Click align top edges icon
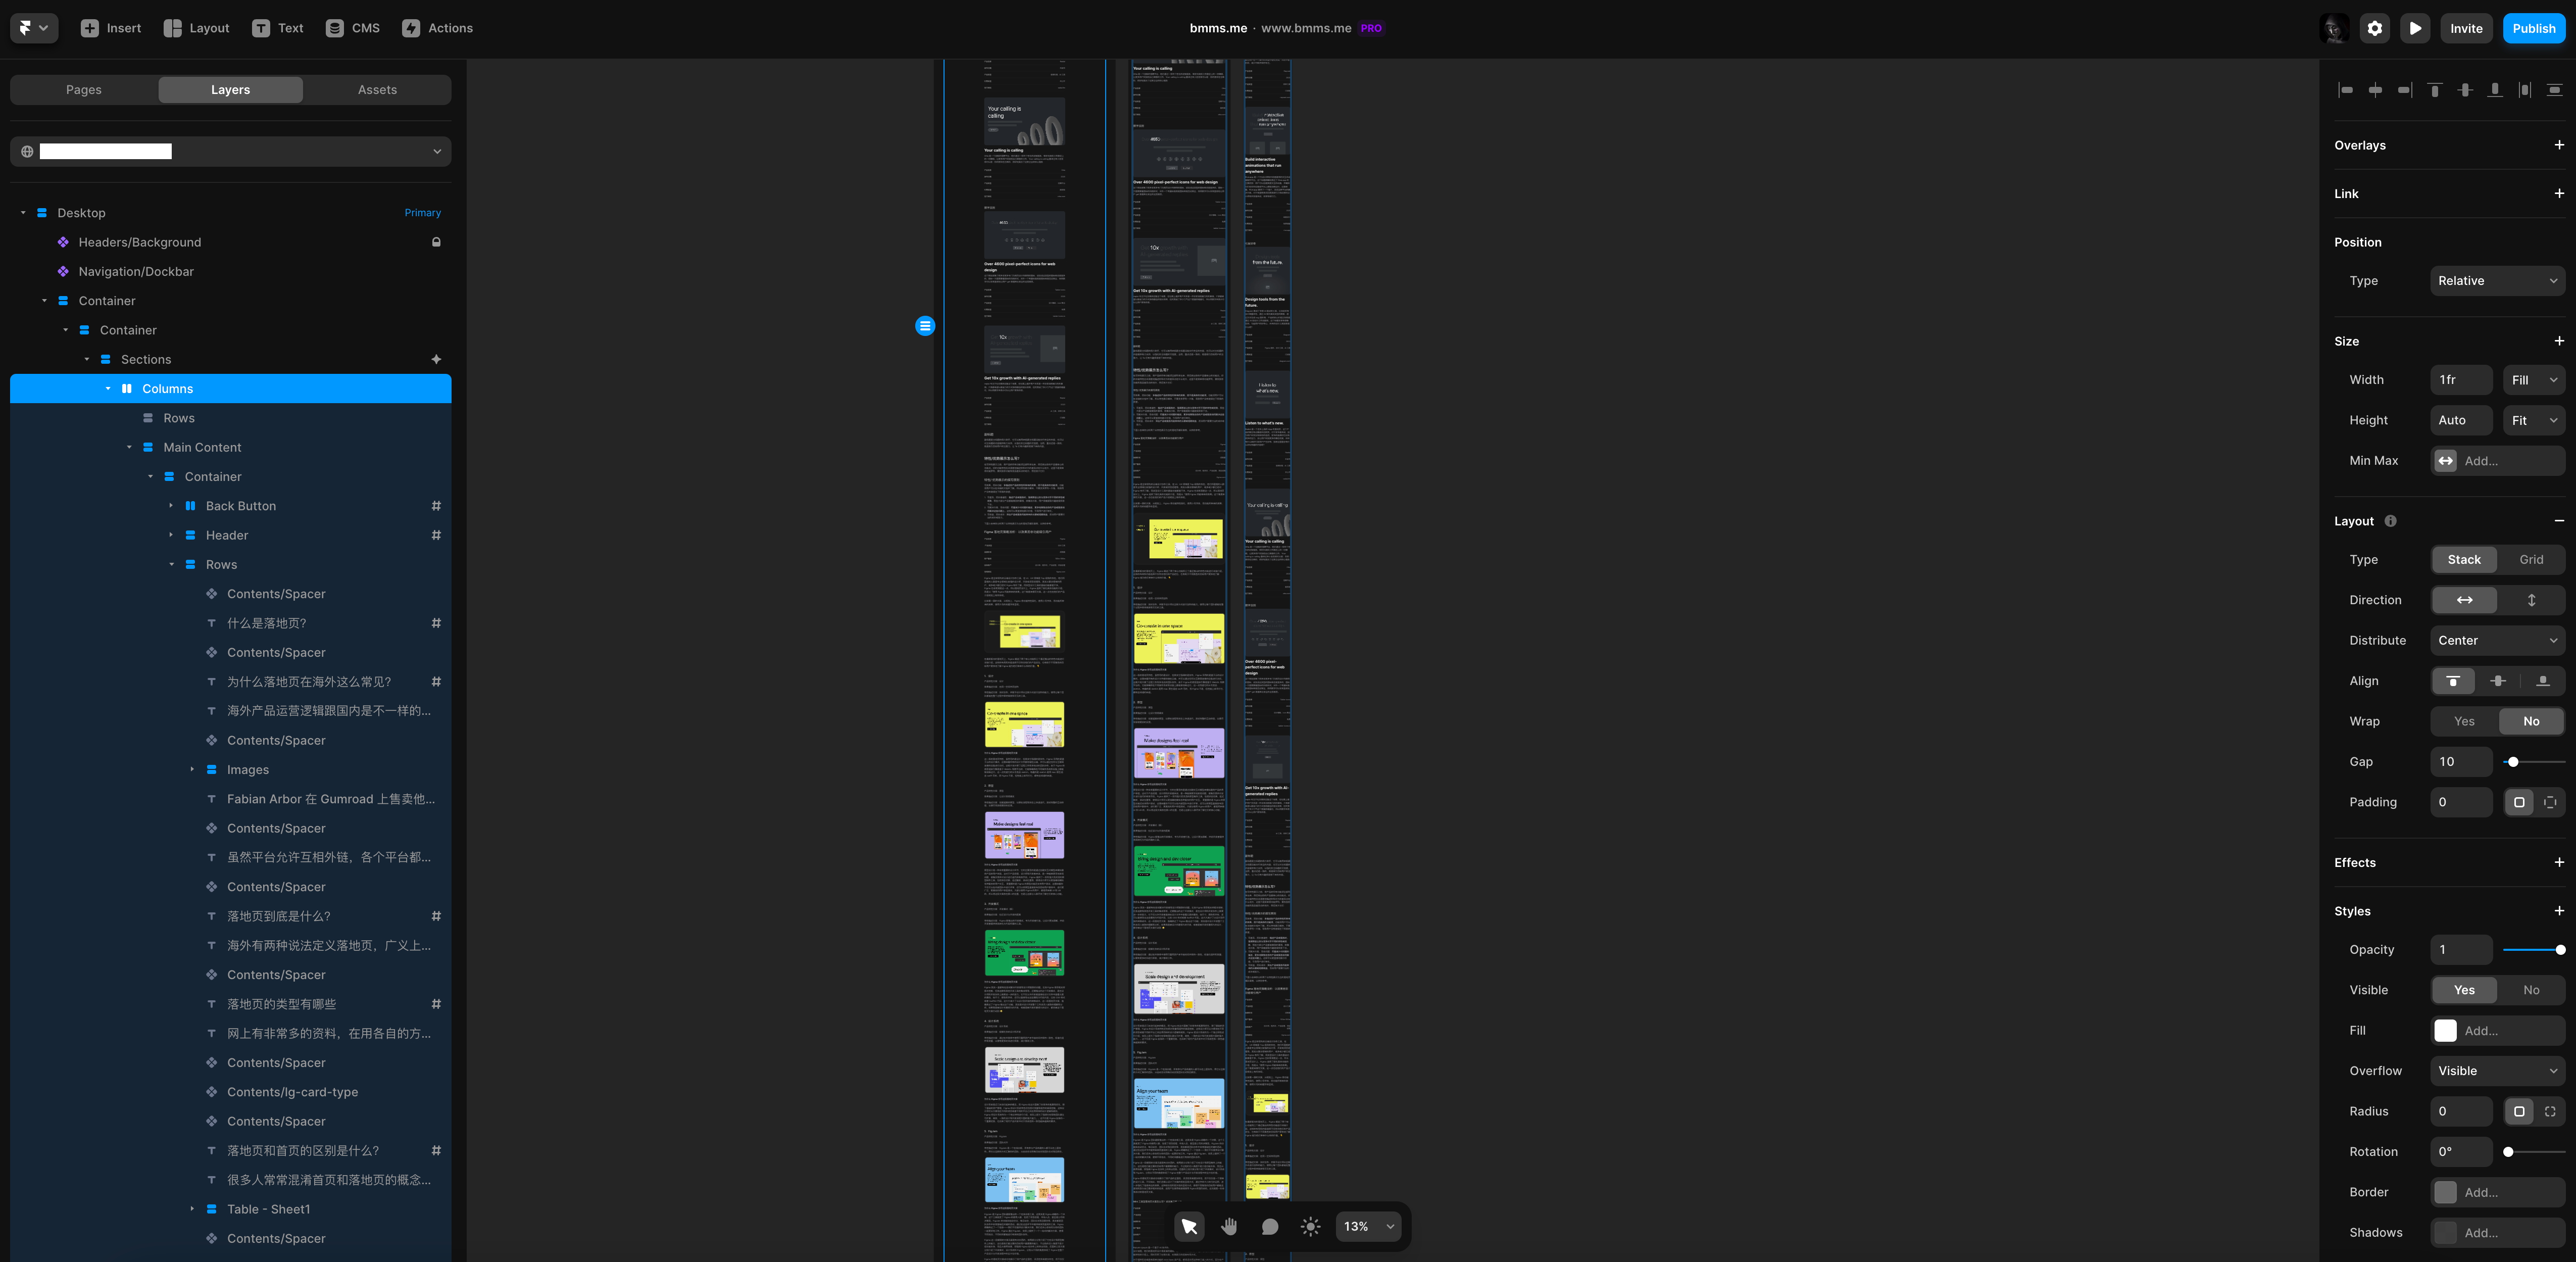Image resolution: width=2576 pixels, height=1262 pixels. [2435, 90]
